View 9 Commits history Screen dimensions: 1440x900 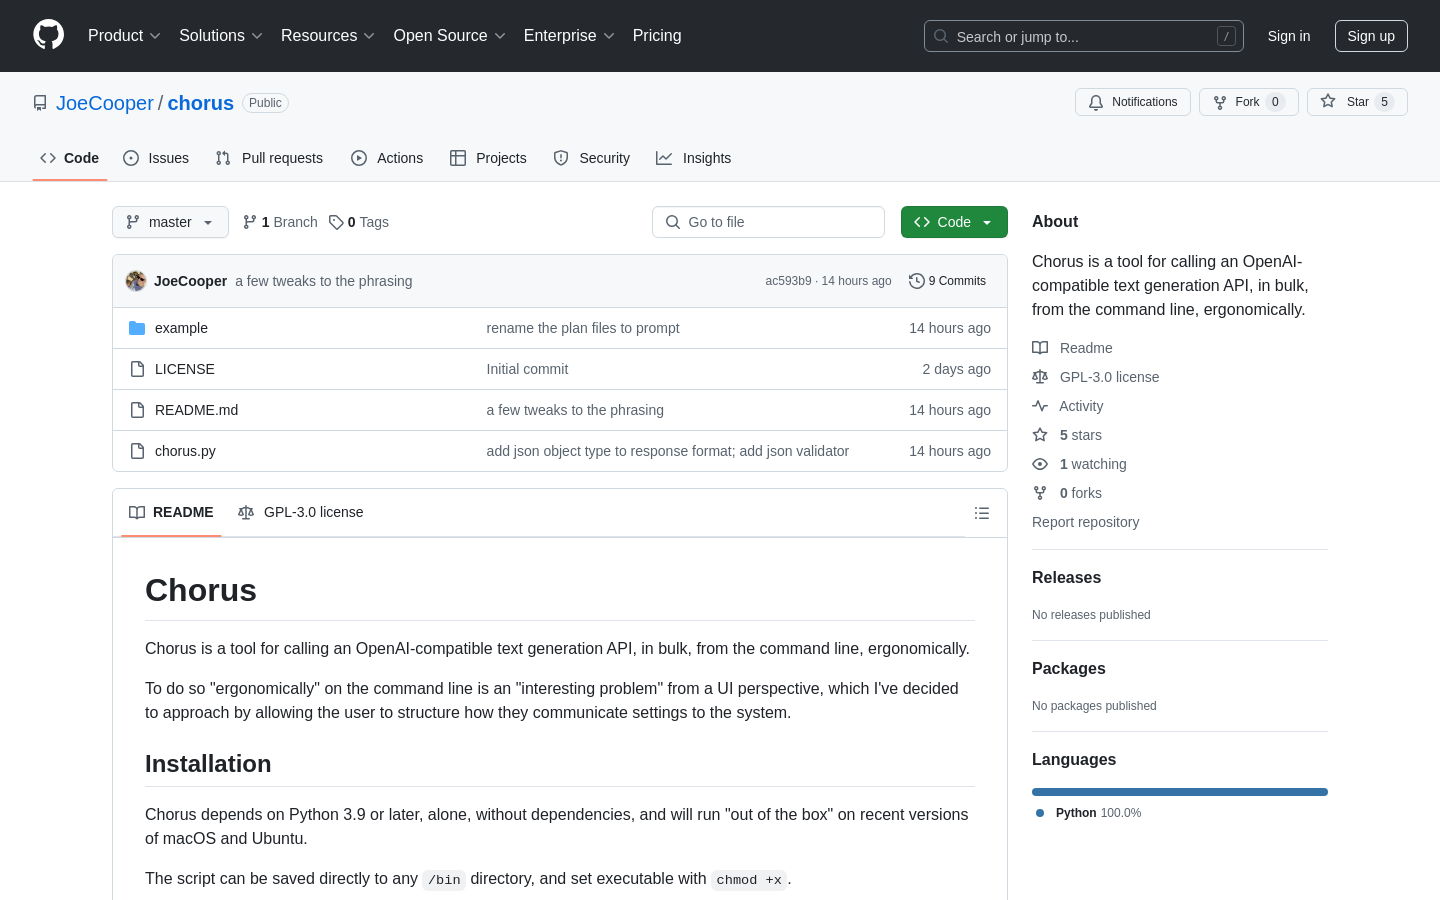947,281
